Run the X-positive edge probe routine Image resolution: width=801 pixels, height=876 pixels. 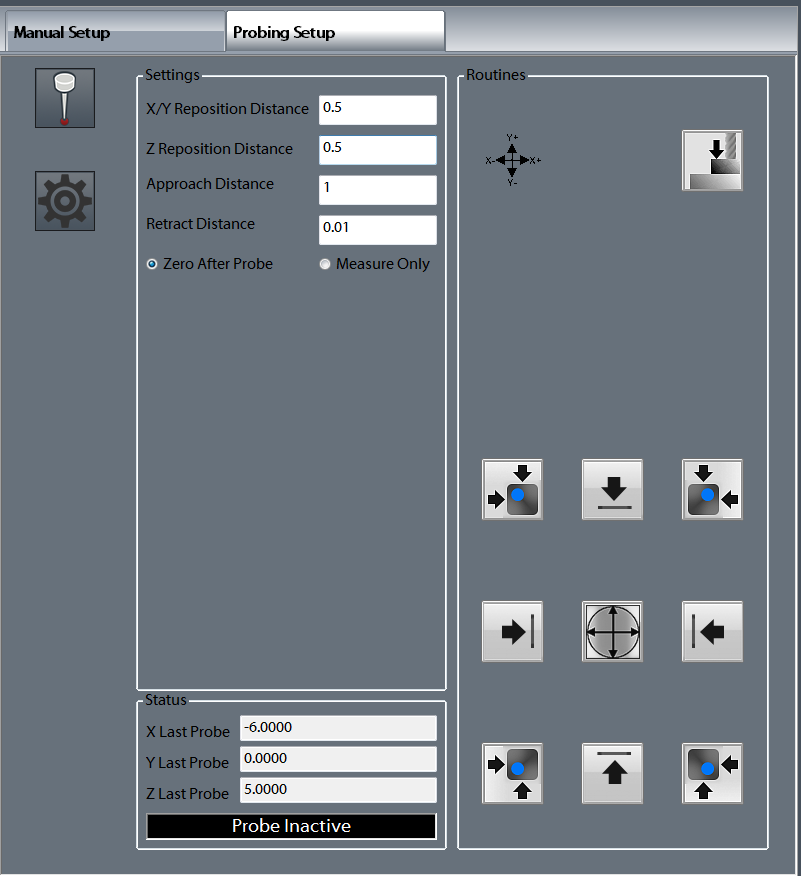pos(512,631)
